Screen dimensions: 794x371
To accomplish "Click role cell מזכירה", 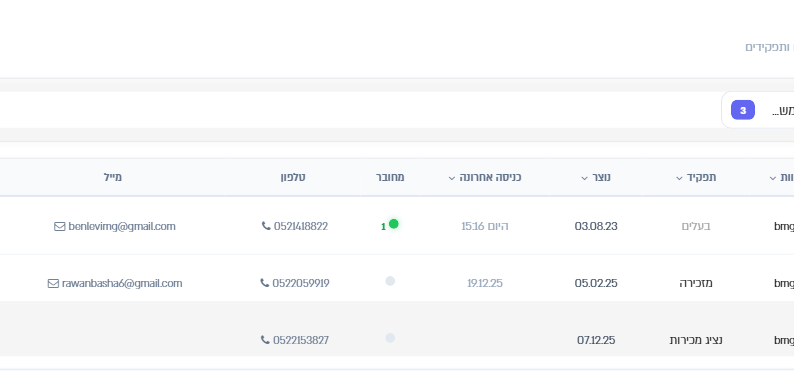I will [696, 283].
